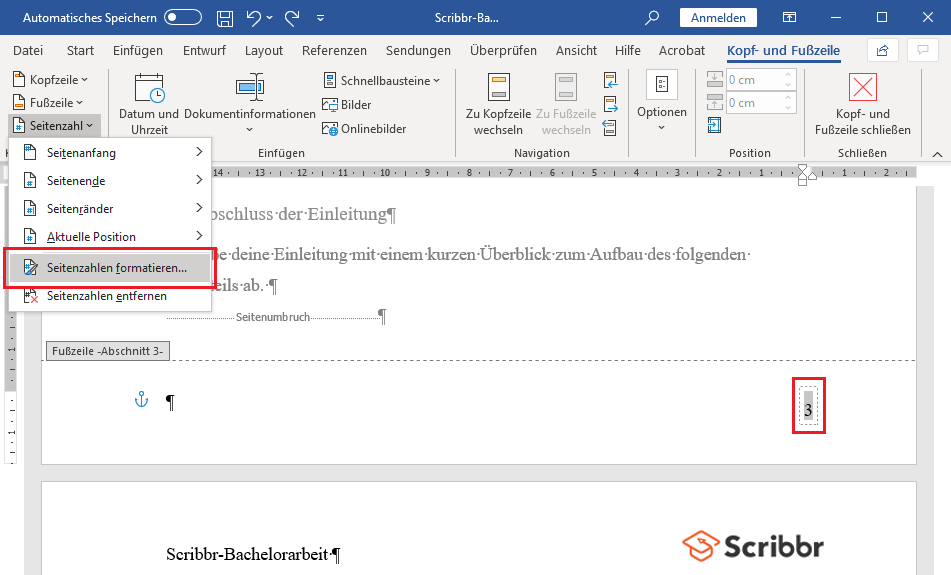The height and width of the screenshot is (575, 951).
Task: Open Seitenränder submenu
Action: [x=110, y=209]
